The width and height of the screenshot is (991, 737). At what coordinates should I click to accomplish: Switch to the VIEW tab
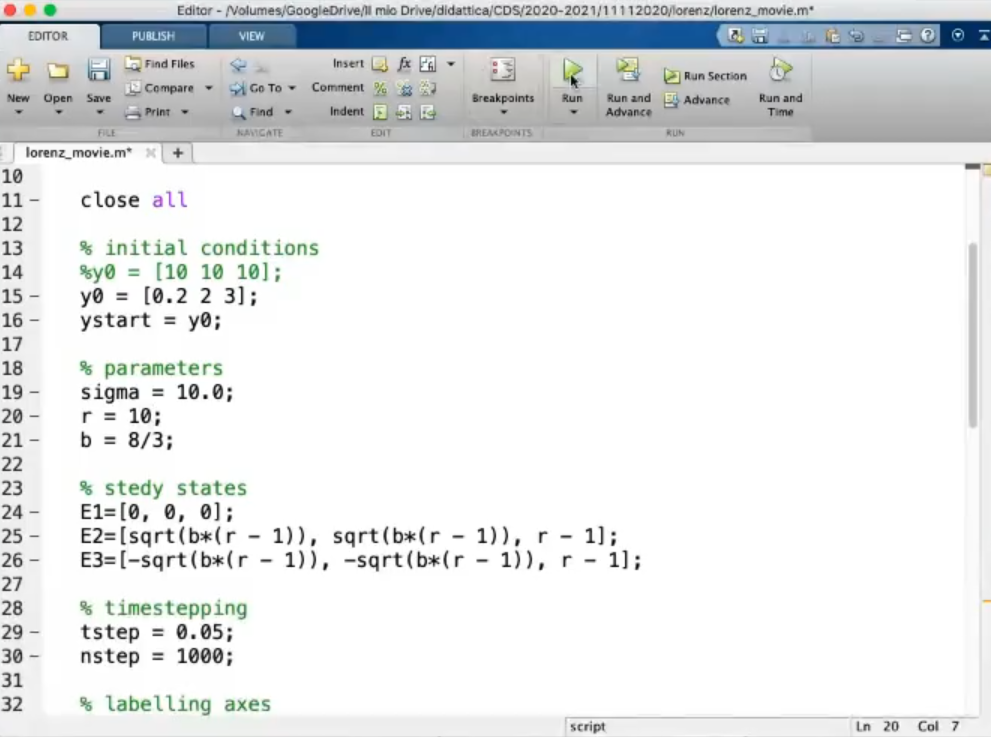coord(252,36)
